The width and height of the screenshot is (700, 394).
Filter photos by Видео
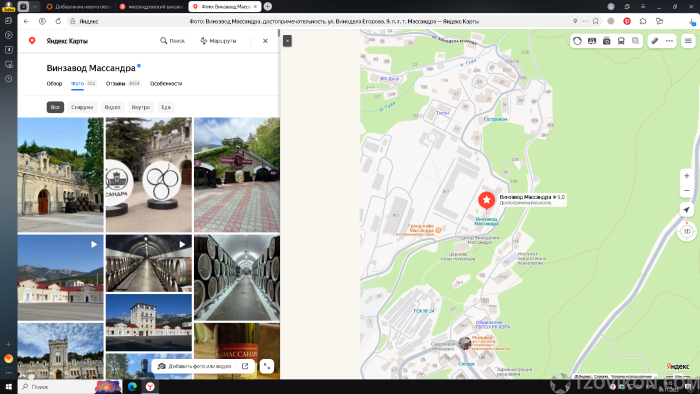pyautogui.click(x=112, y=107)
